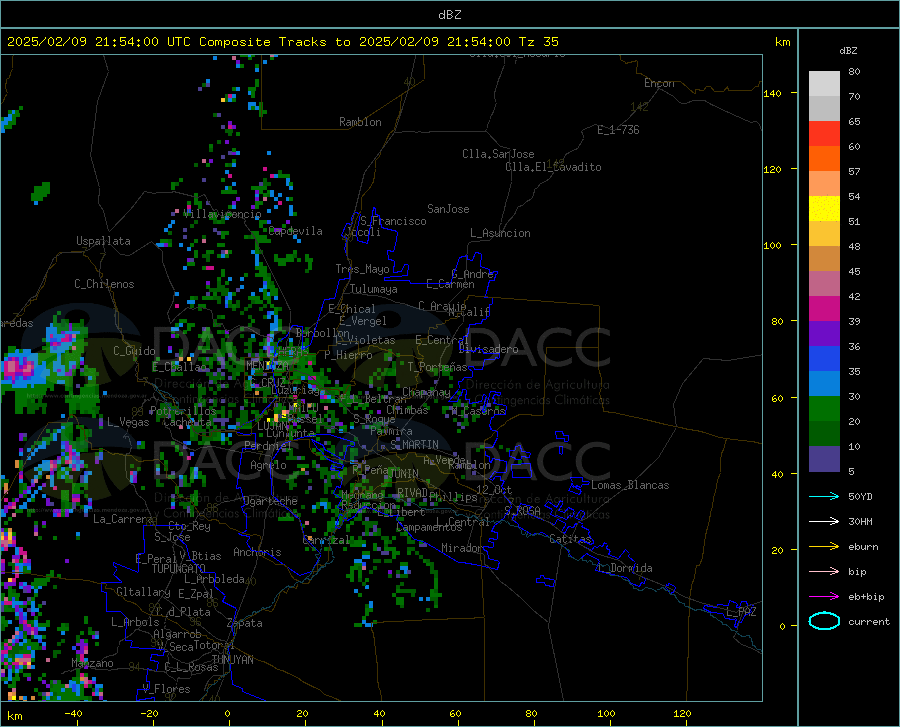Image resolution: width=900 pixels, height=727 pixels.
Task: Click the light blue 35 dBZ swatch
Action: click(824, 384)
